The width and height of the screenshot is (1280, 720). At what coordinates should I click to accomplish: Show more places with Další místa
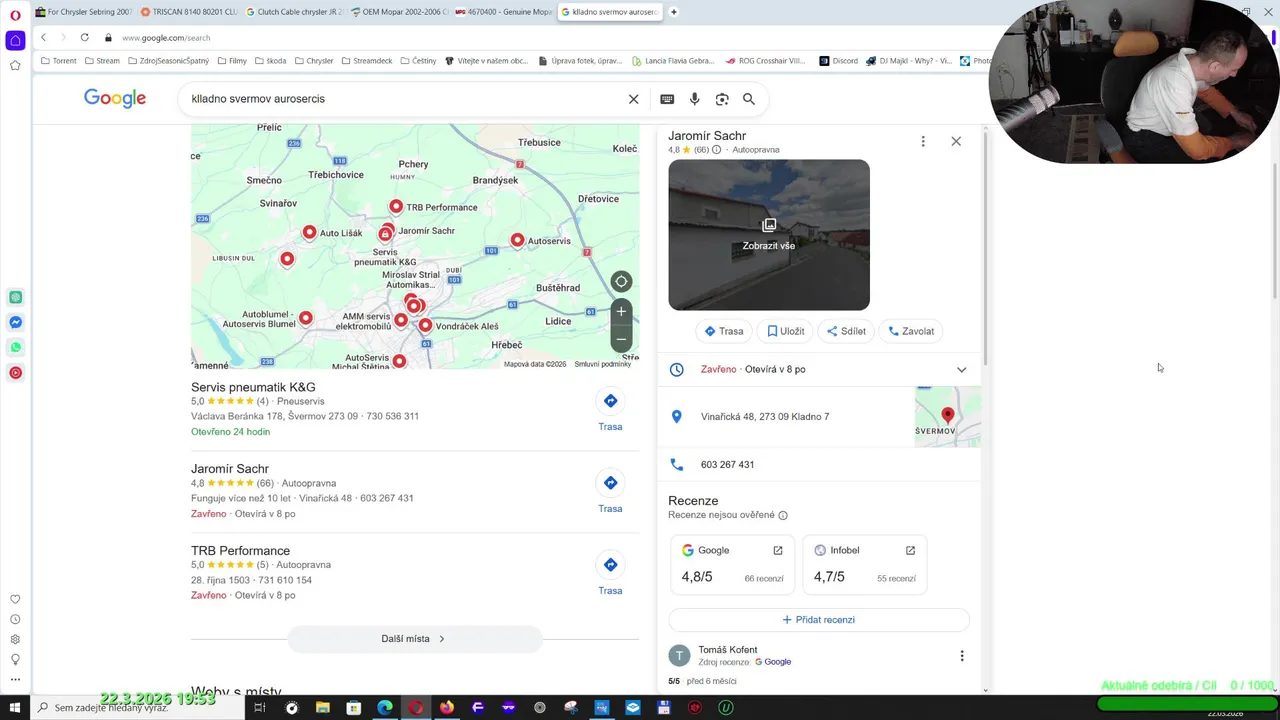414,638
